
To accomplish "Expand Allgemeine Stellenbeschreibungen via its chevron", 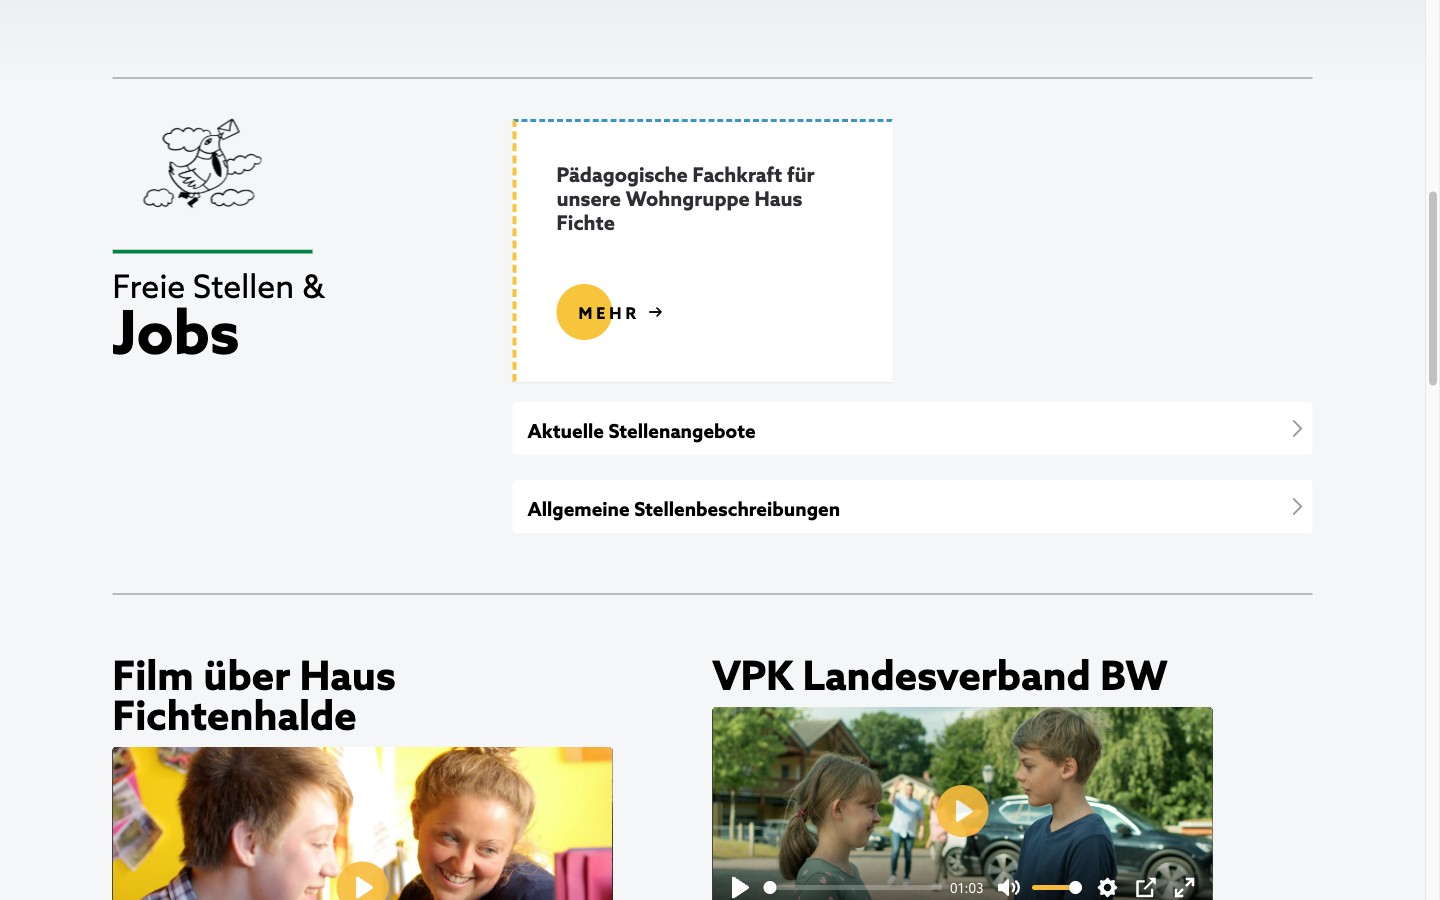I will (1296, 507).
